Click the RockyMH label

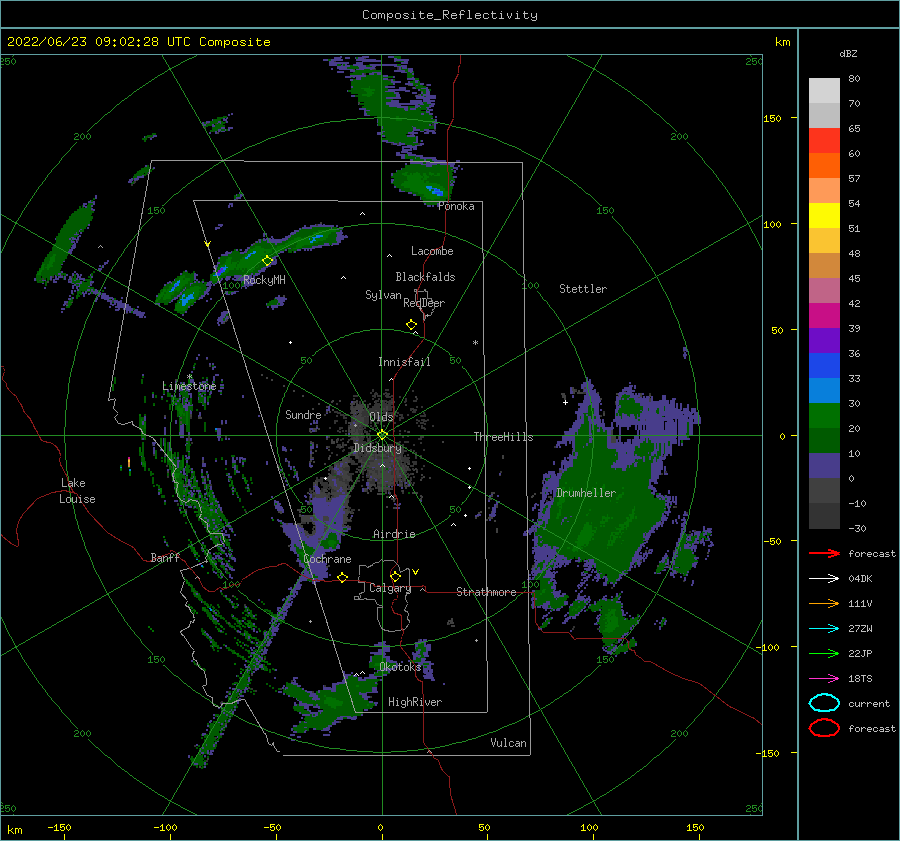(265, 280)
